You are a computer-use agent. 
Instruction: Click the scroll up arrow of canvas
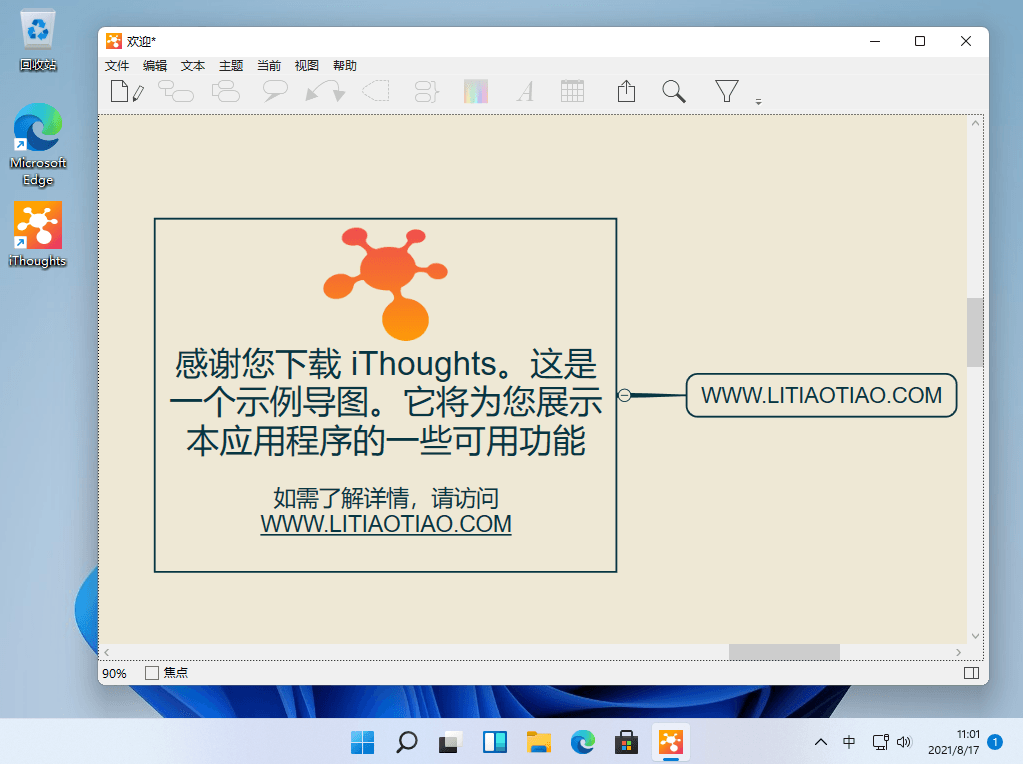975,123
